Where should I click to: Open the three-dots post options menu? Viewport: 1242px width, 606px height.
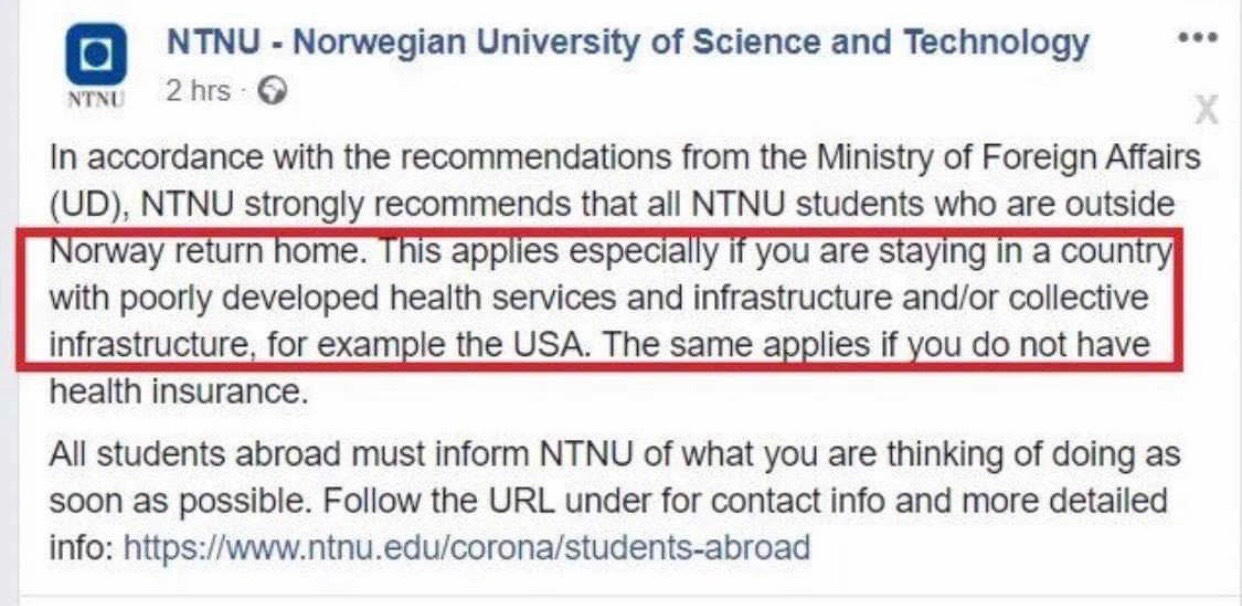pos(1197,38)
